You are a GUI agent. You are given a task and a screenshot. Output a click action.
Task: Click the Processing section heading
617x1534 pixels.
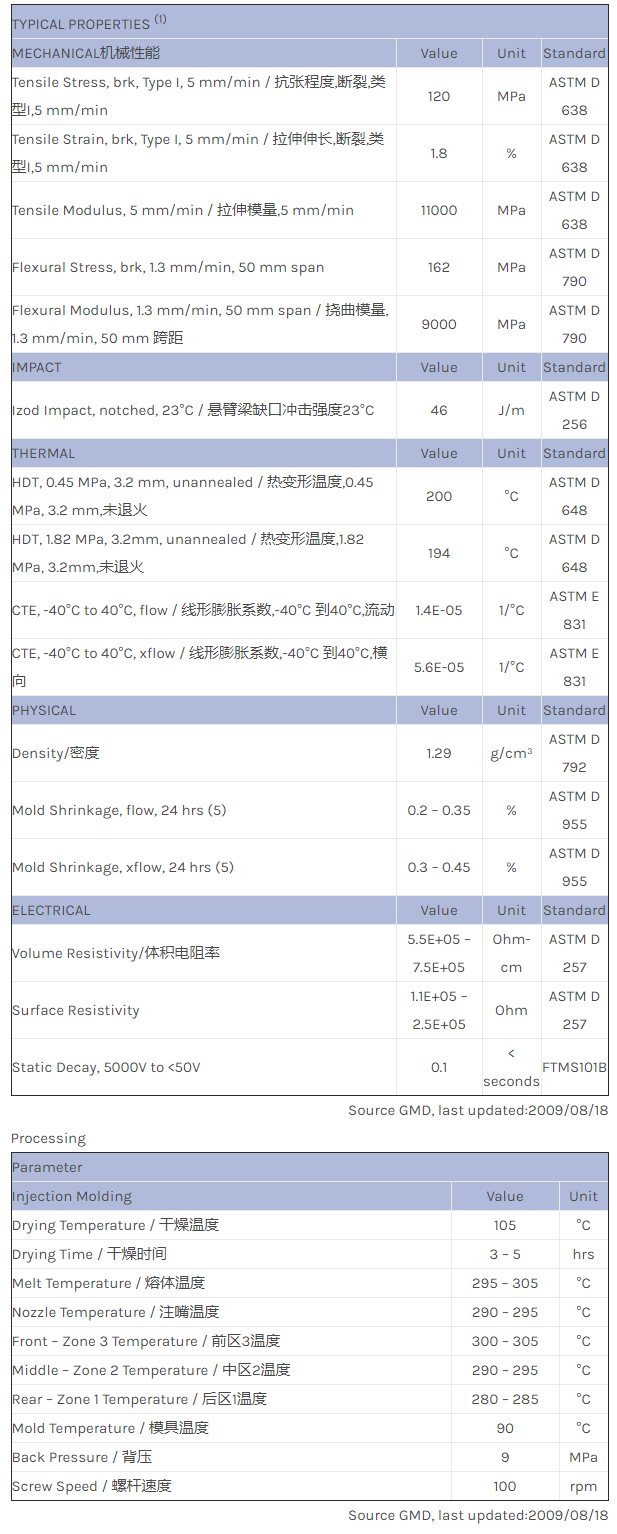[48, 1138]
